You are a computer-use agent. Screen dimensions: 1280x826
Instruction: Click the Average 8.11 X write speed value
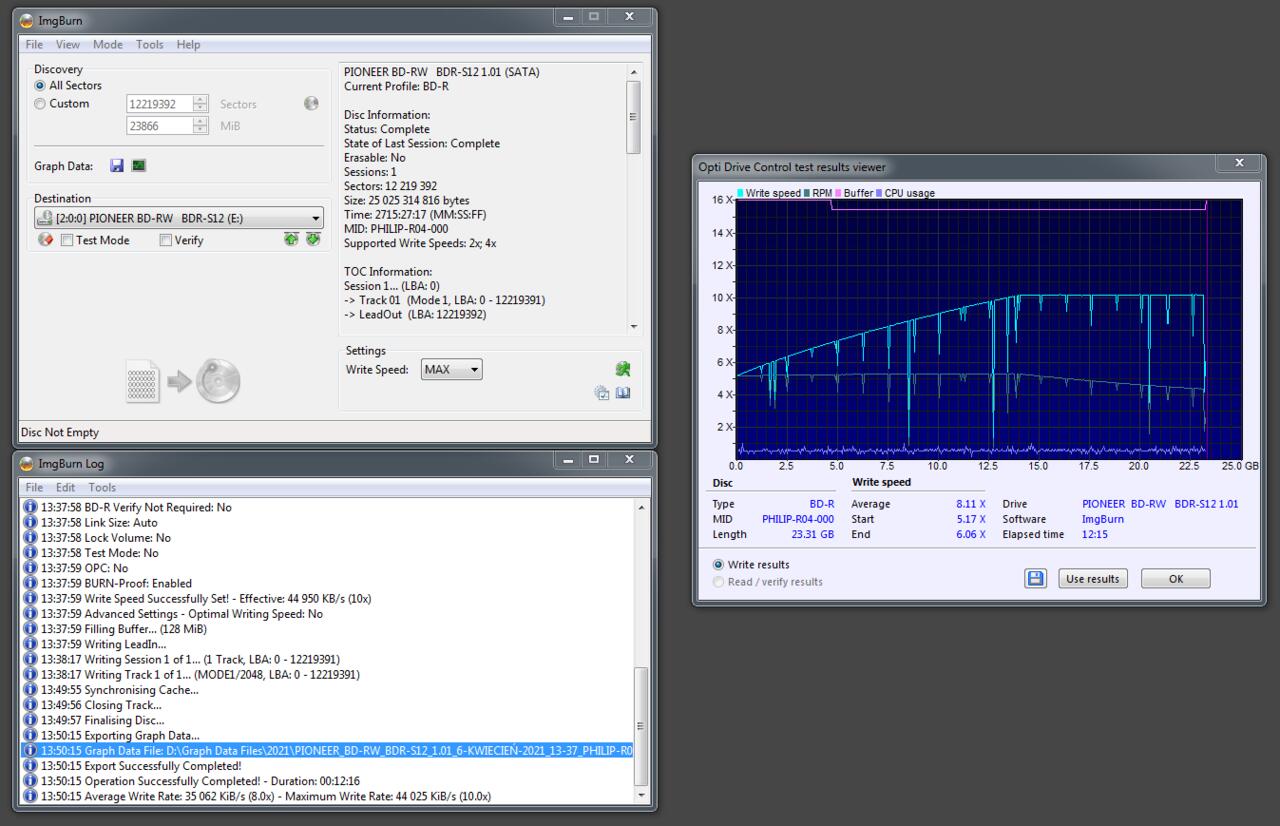tap(970, 504)
